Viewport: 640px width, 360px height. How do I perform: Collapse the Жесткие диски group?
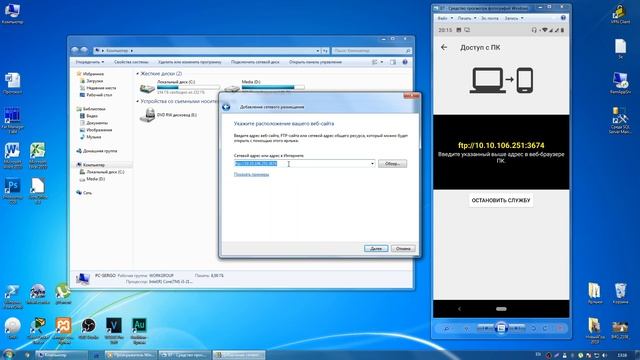click(138, 73)
